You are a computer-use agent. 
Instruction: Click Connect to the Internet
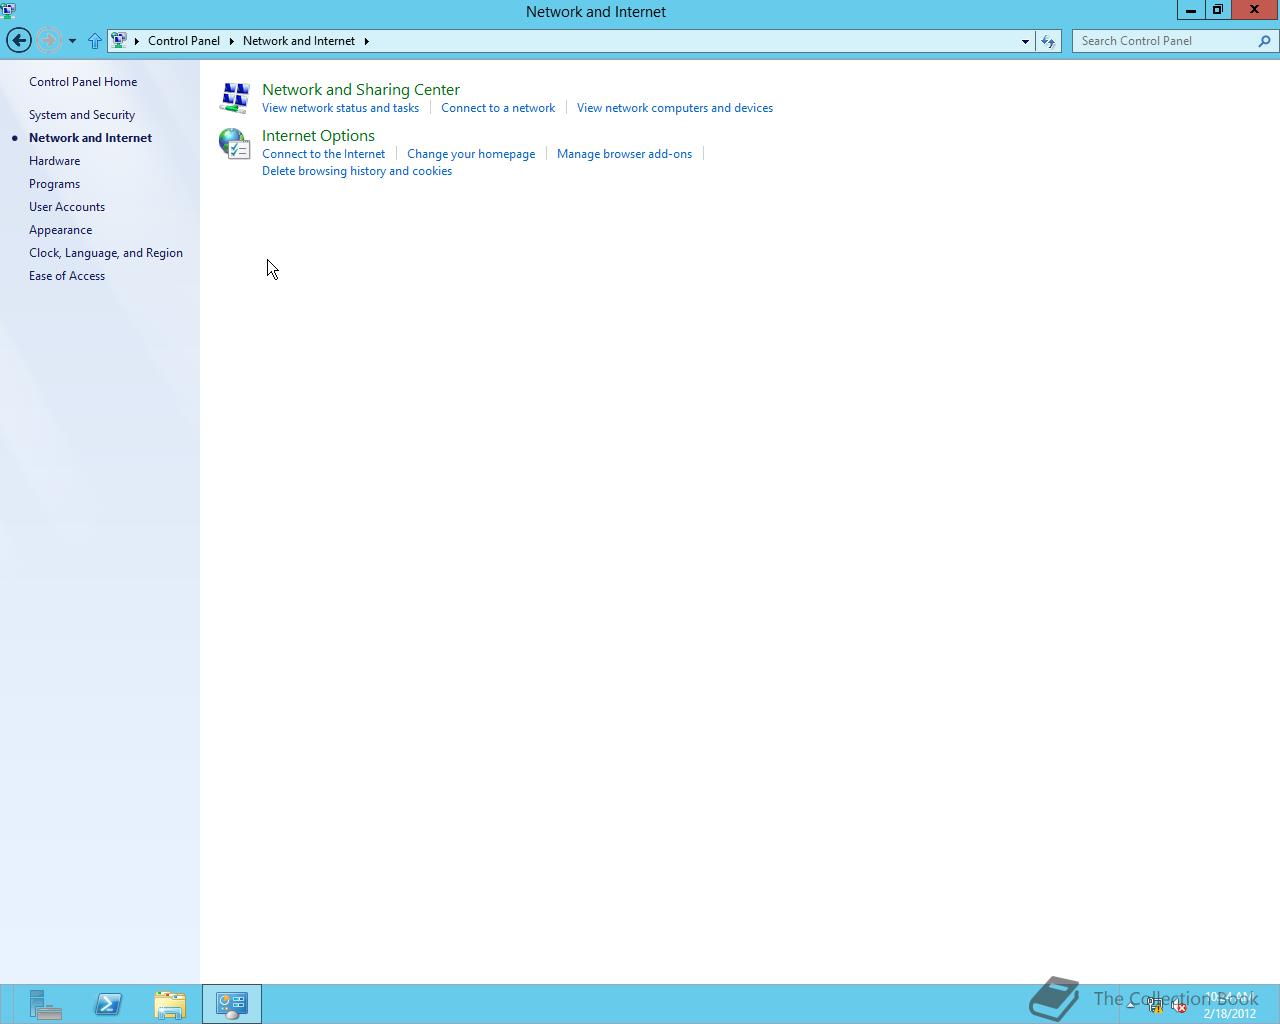(x=323, y=154)
